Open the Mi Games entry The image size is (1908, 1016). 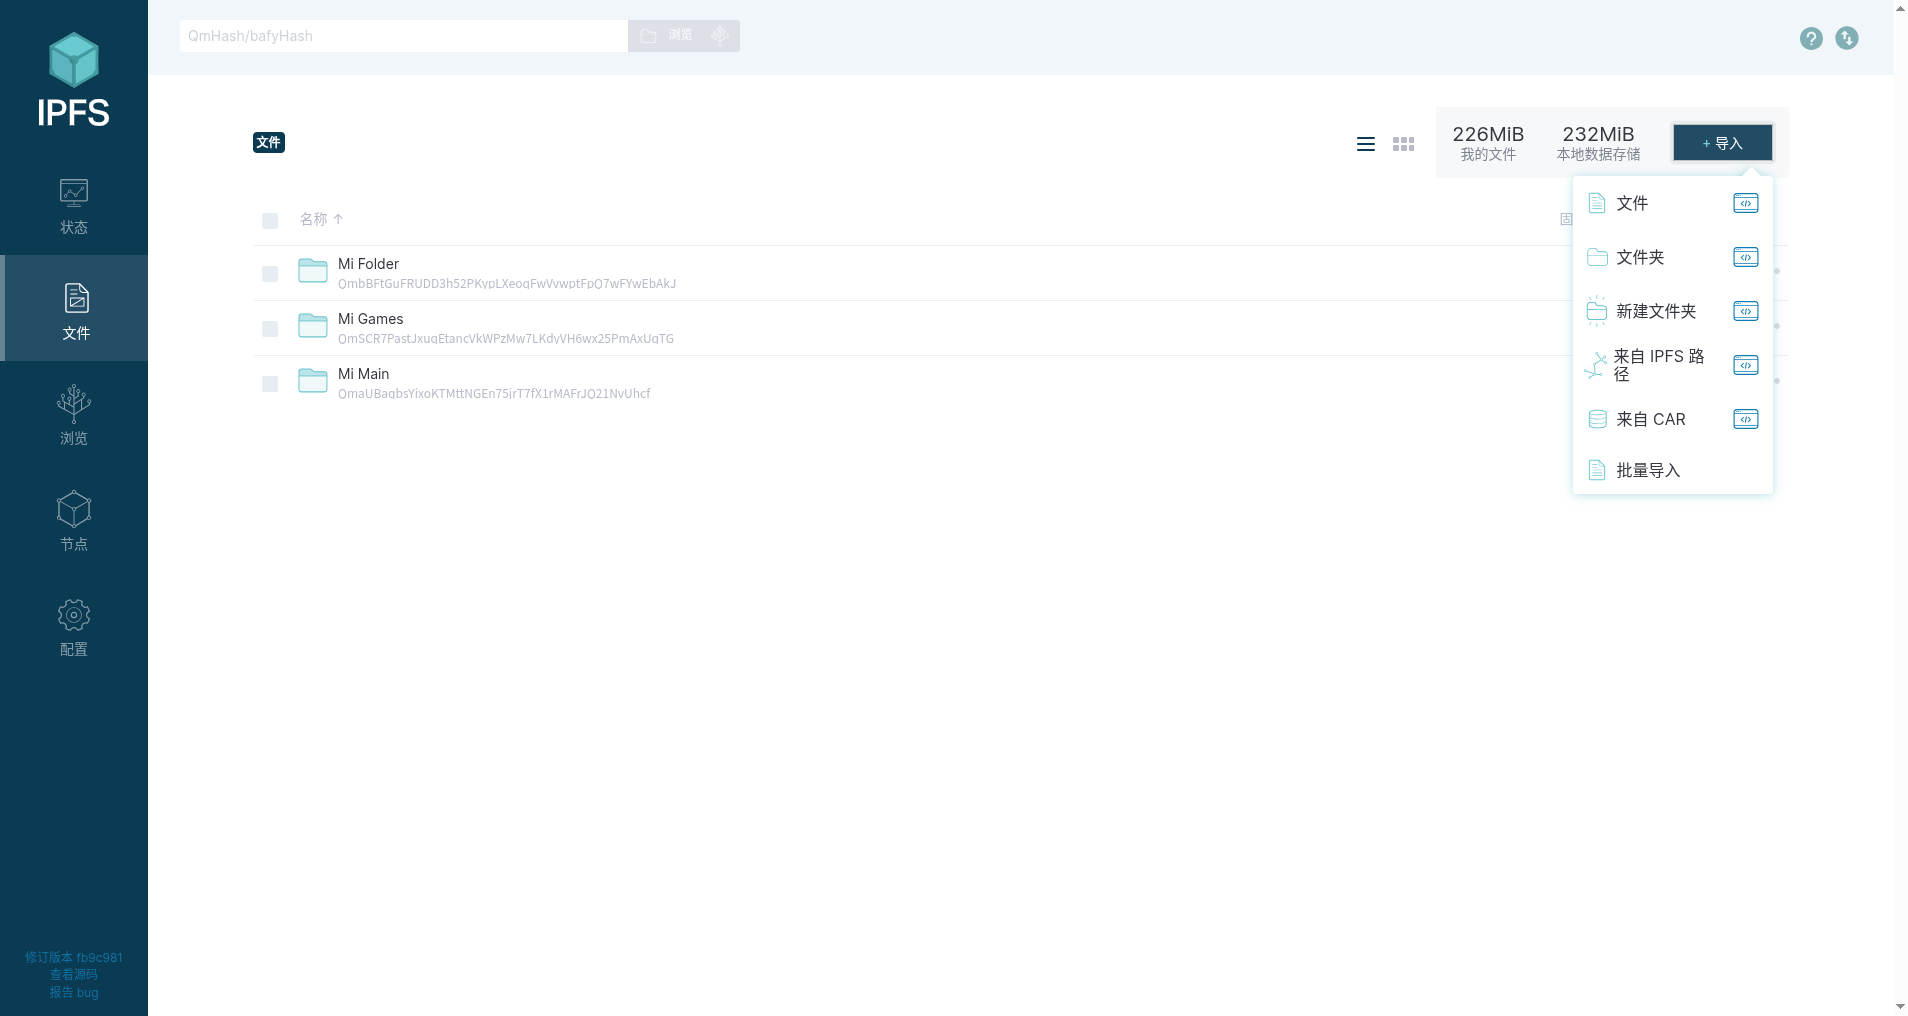click(x=371, y=319)
